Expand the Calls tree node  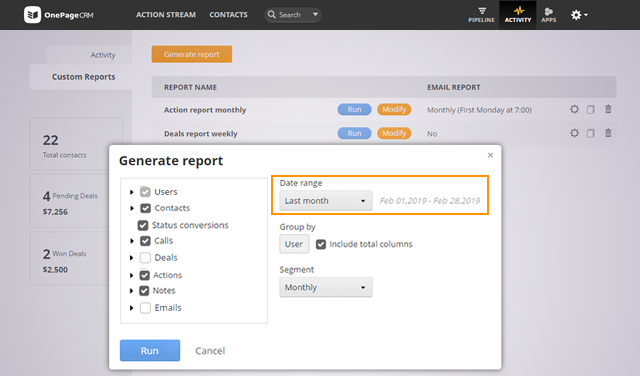point(131,241)
